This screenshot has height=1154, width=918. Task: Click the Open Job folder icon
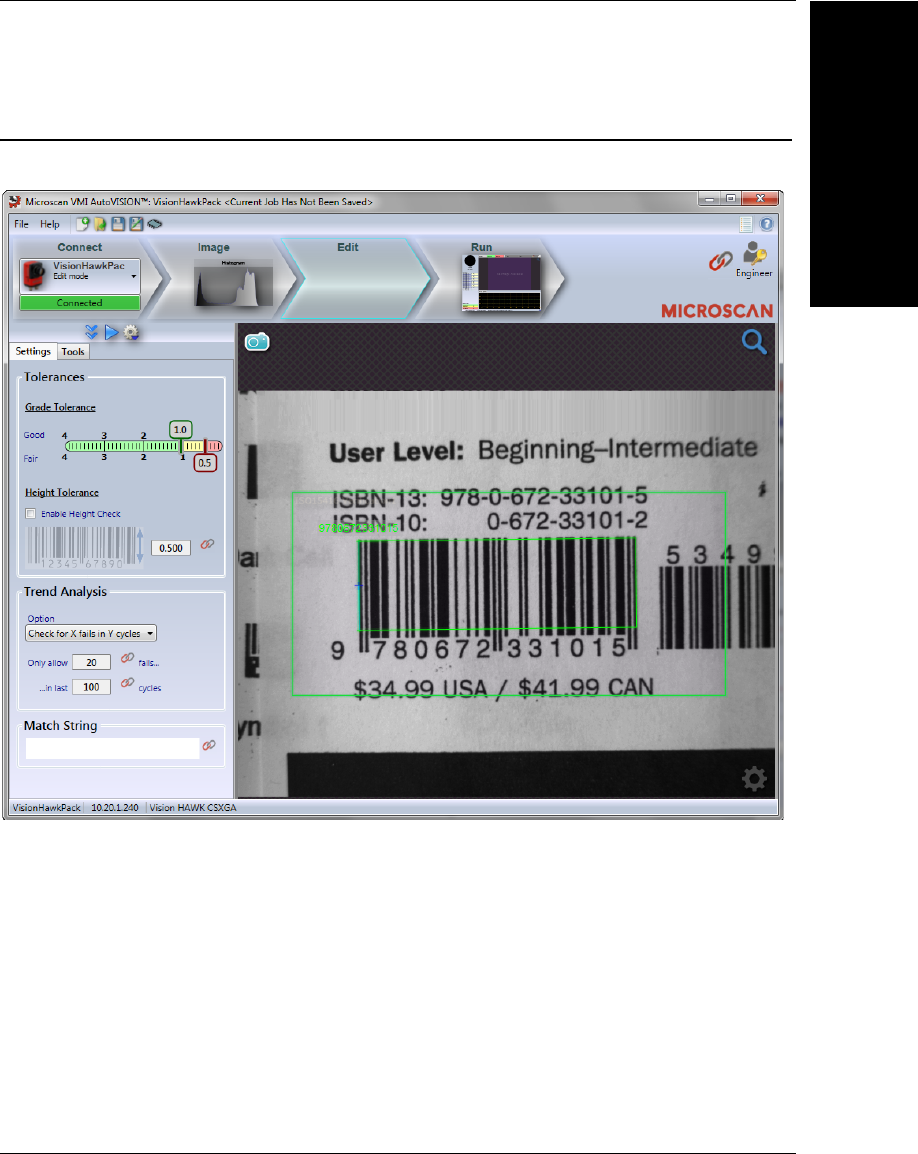coord(100,224)
